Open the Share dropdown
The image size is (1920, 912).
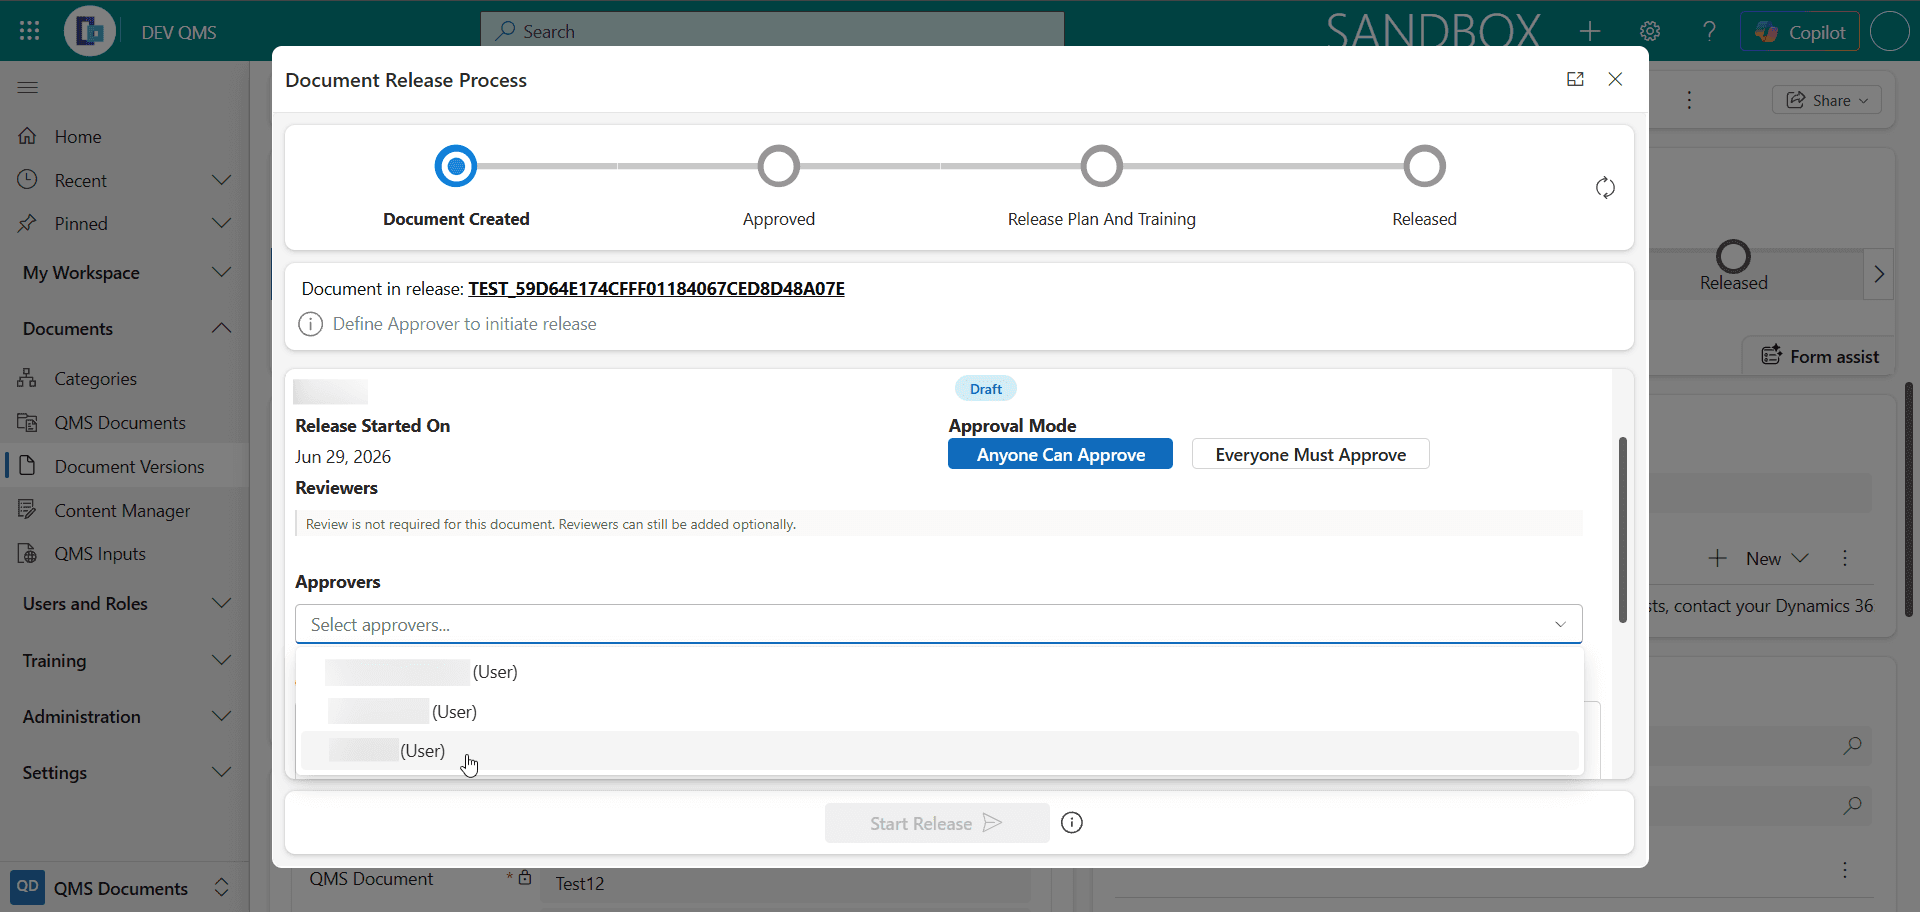coord(1827,100)
